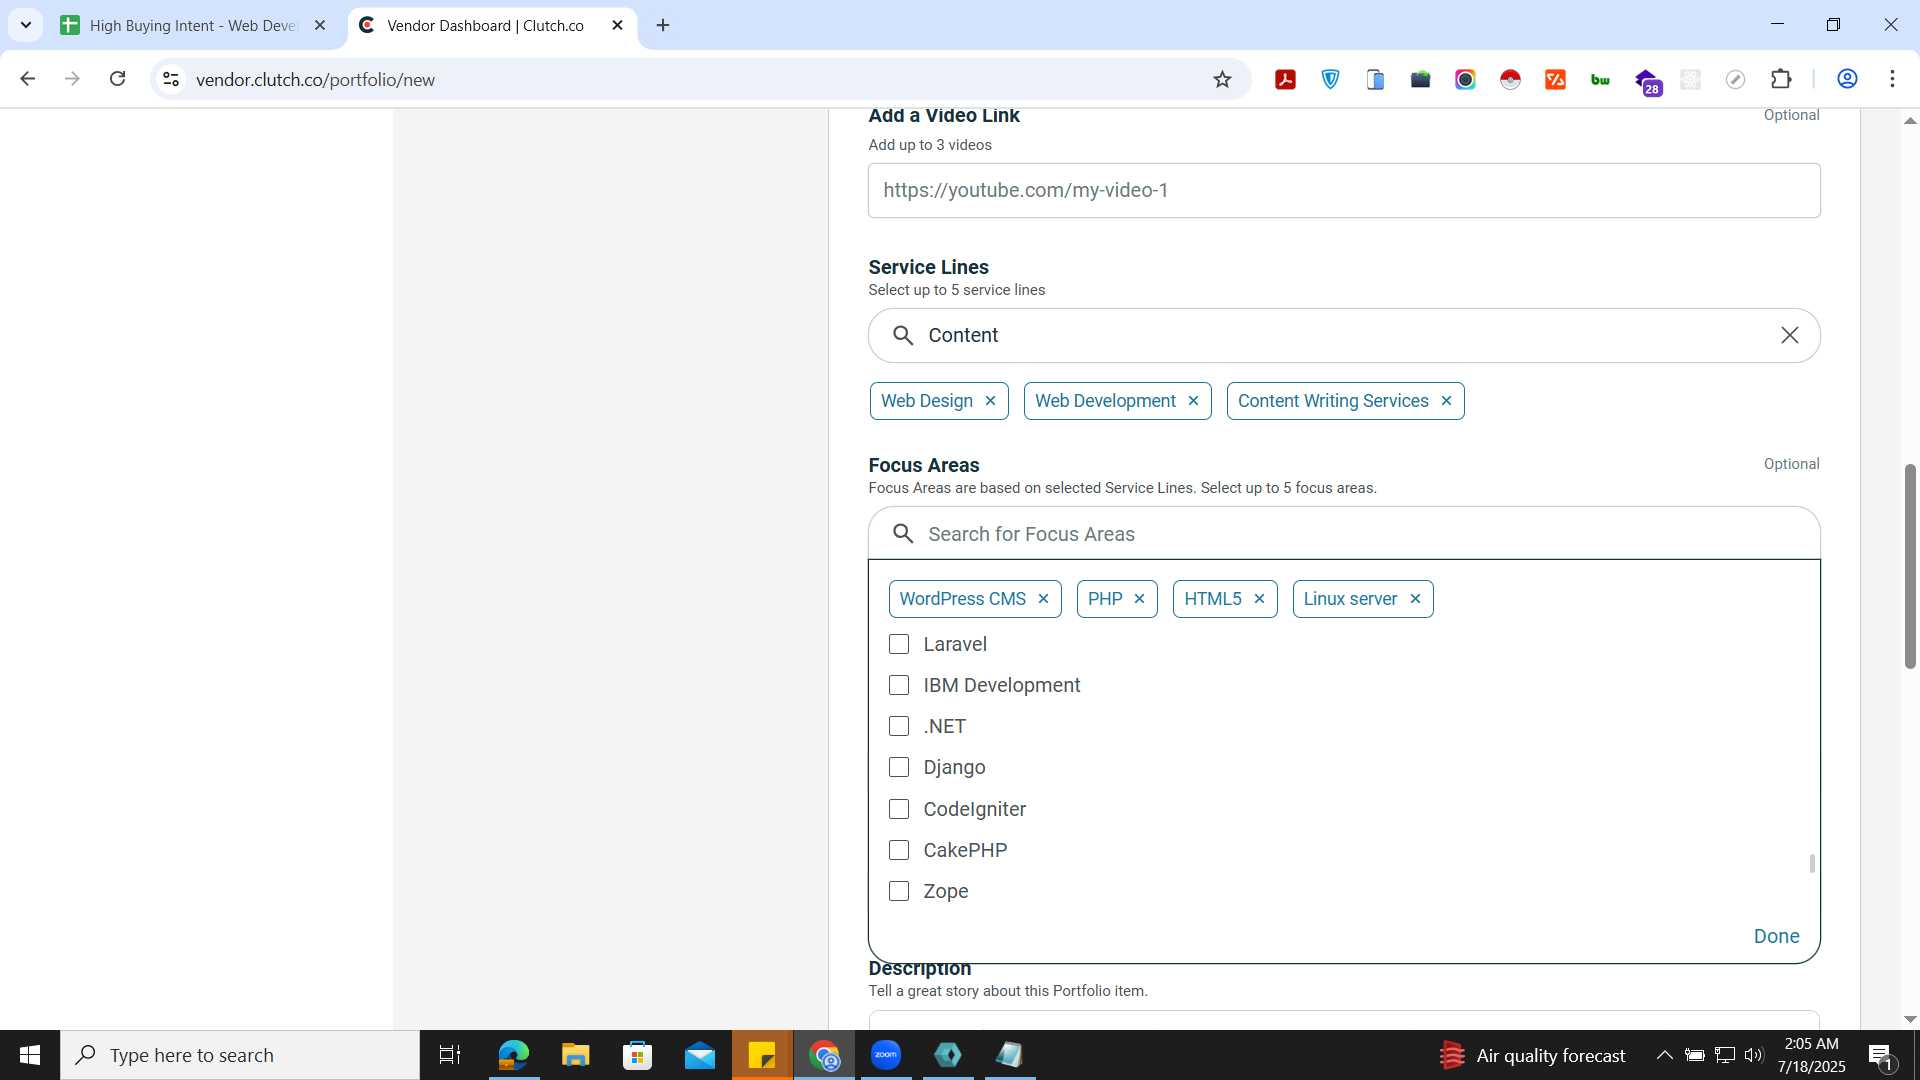
Task: Click the Service Lines search magnifier icon
Action: tap(903, 336)
